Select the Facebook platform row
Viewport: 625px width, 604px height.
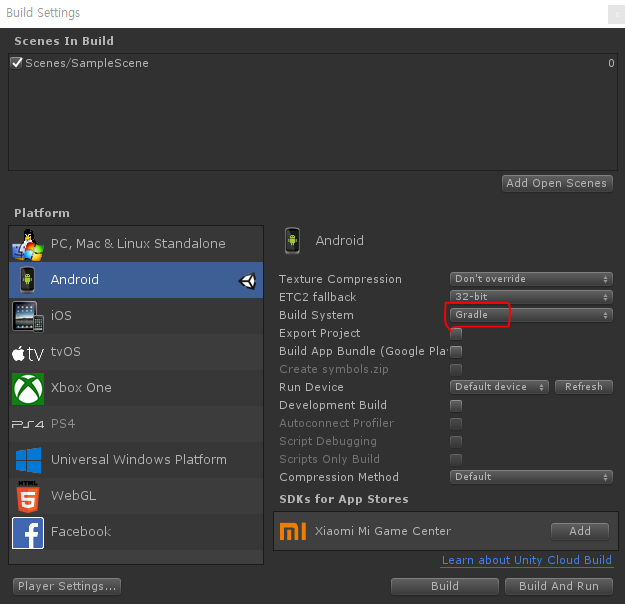click(136, 532)
